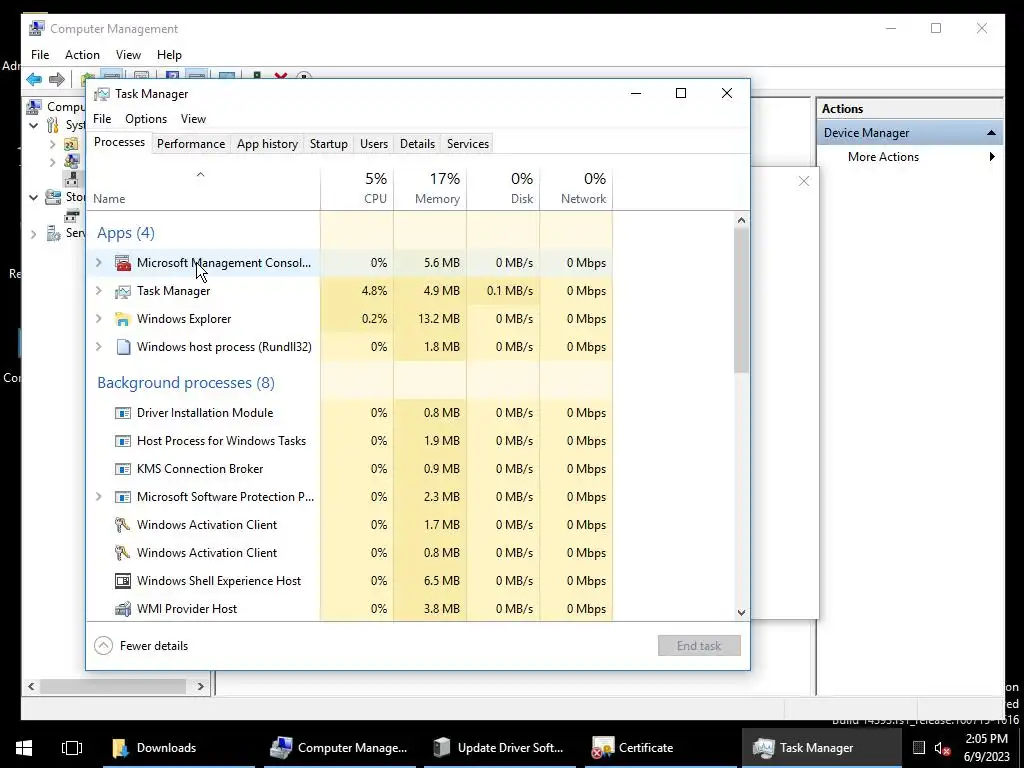This screenshot has height=768, width=1024.
Task: Click the Forward arrow in Computer Management toolbar
Action: point(57,79)
